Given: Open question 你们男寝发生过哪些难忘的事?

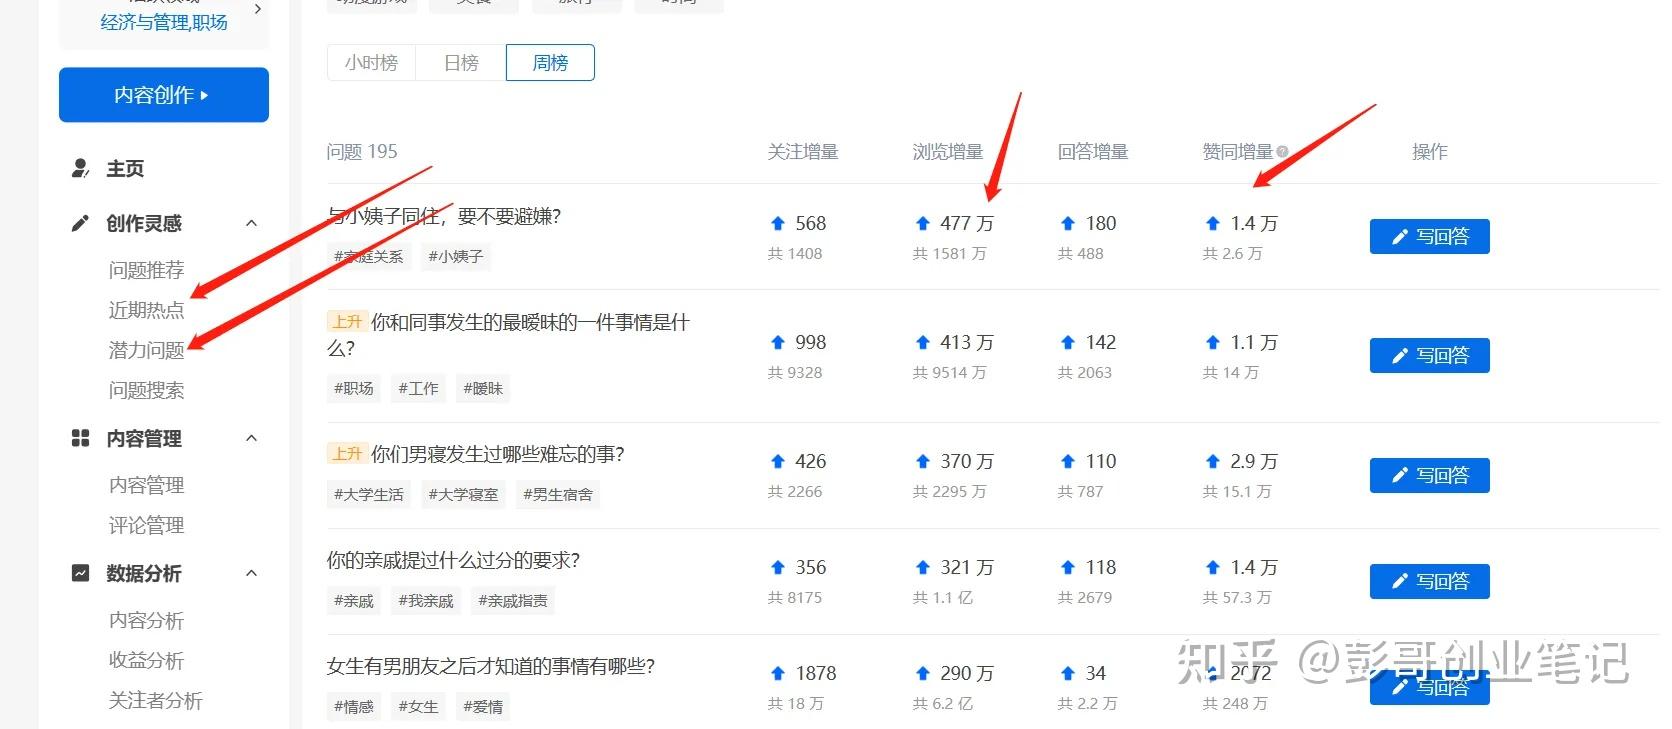Looking at the screenshot, I should 497,454.
